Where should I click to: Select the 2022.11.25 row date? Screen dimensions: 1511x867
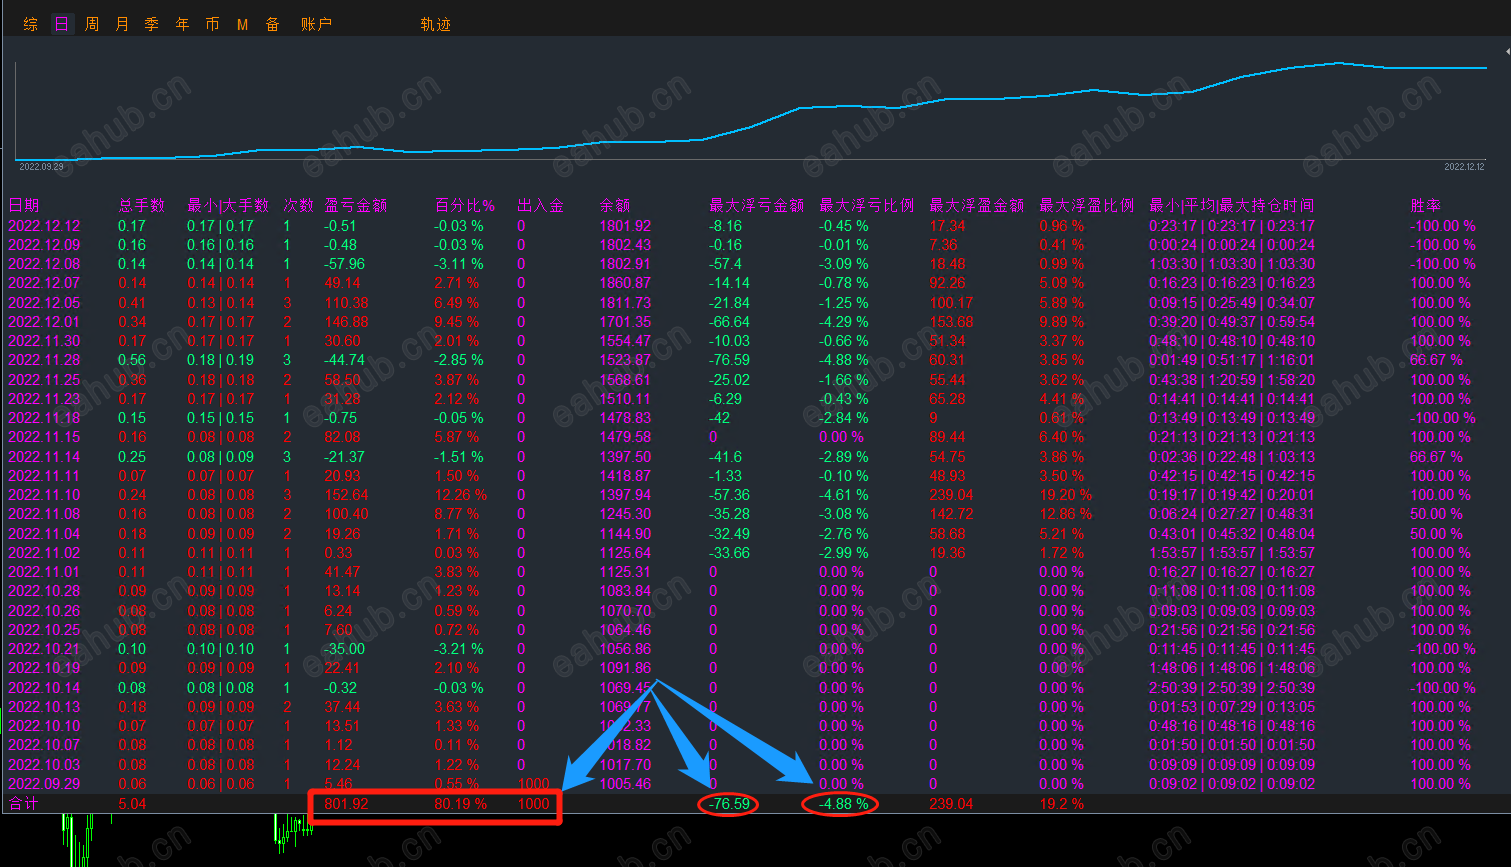point(44,380)
